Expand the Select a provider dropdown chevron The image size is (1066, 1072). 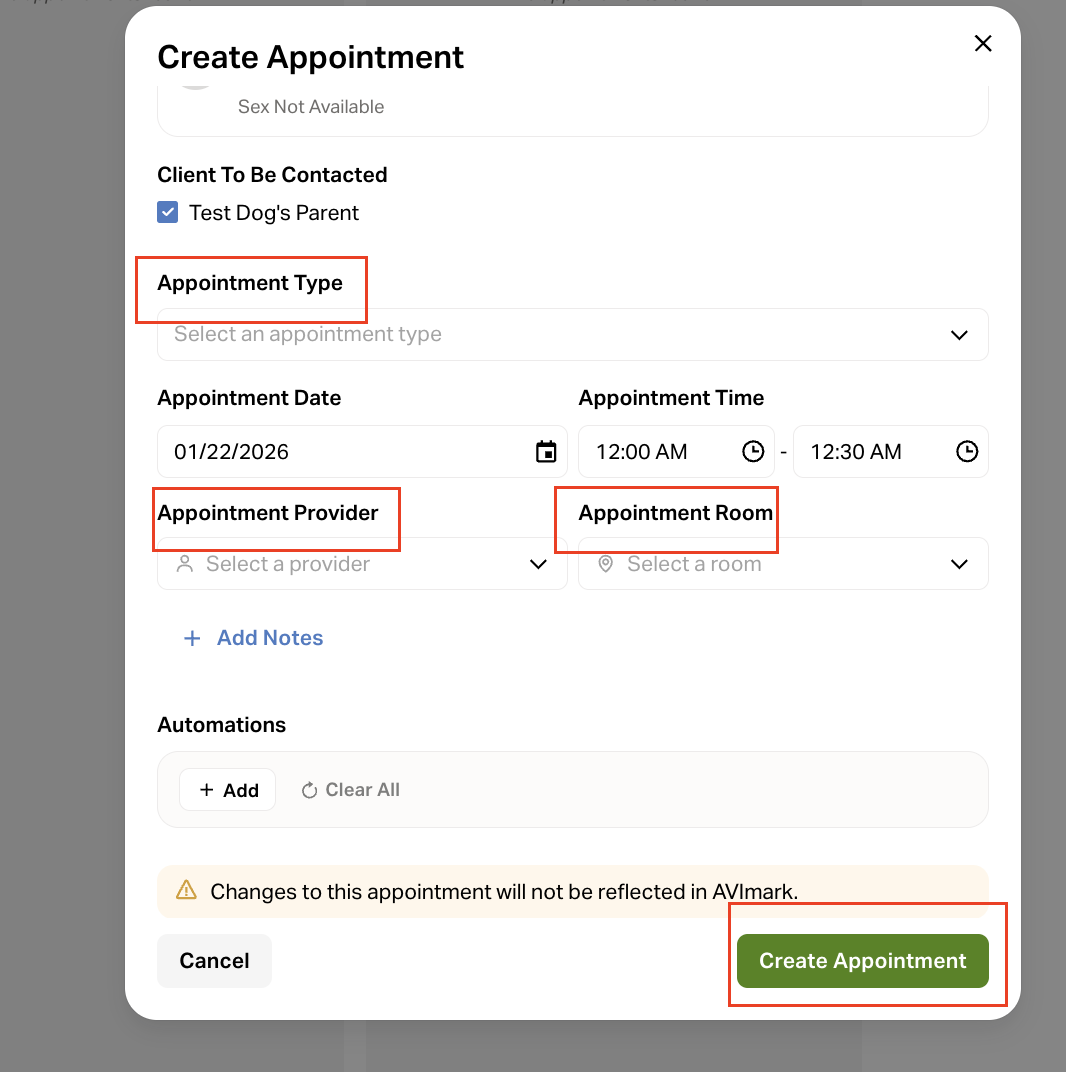pyautogui.click(x=538, y=564)
